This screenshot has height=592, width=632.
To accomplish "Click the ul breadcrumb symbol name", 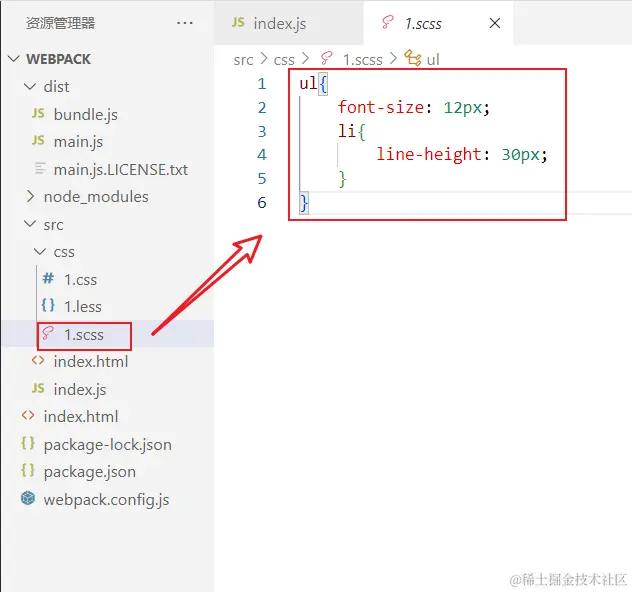I will coord(433,60).
